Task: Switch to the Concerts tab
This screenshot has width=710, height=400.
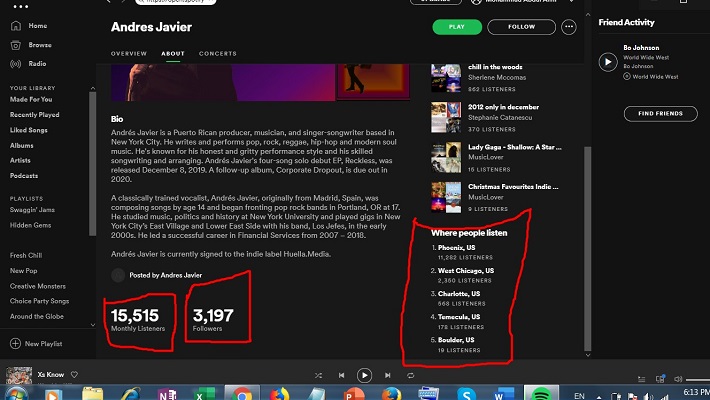Action: click(217, 53)
